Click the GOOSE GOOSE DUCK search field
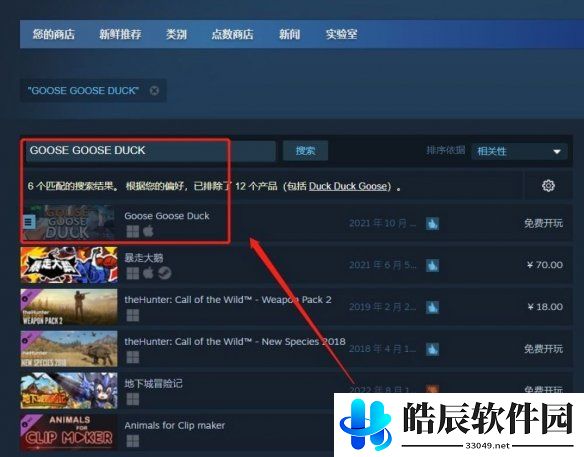Viewport: 584px width, 457px height. [x=150, y=150]
